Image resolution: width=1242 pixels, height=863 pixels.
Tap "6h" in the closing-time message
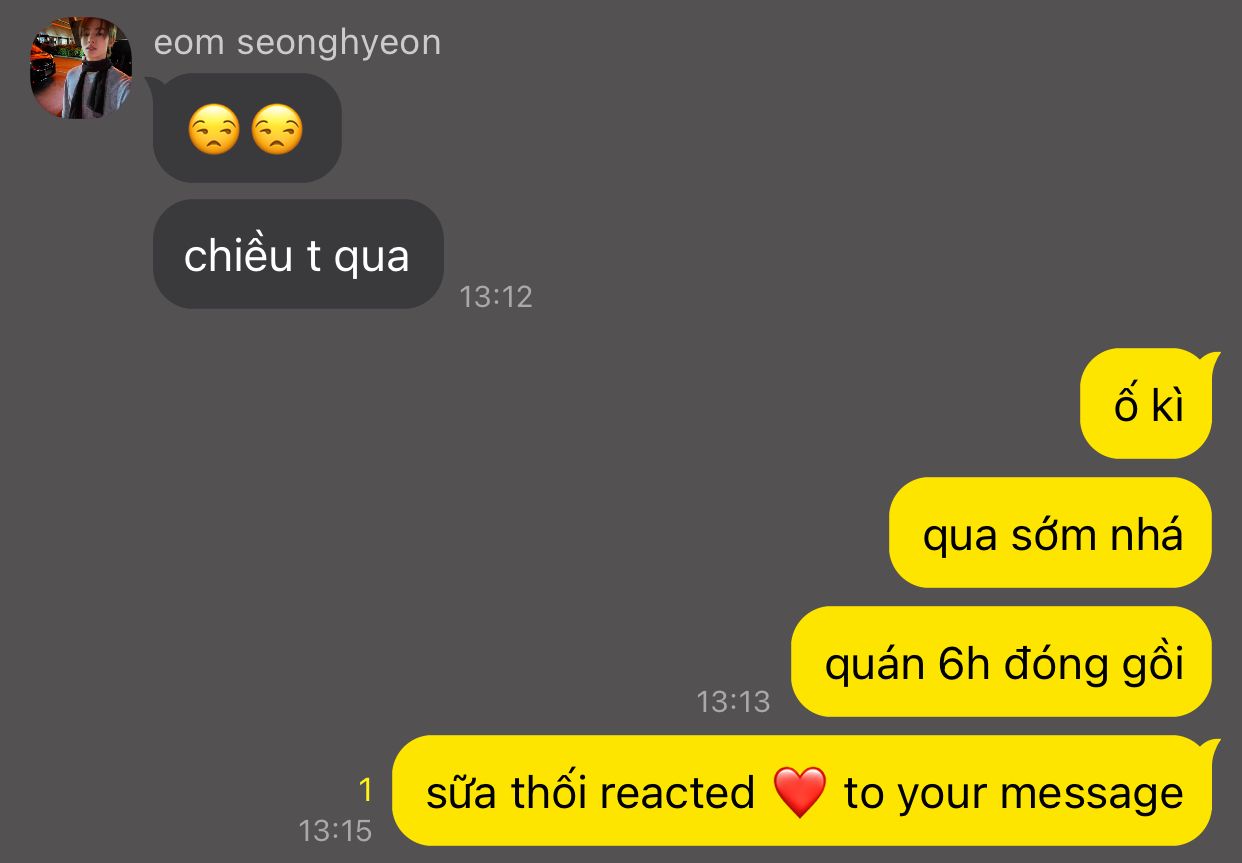964,664
